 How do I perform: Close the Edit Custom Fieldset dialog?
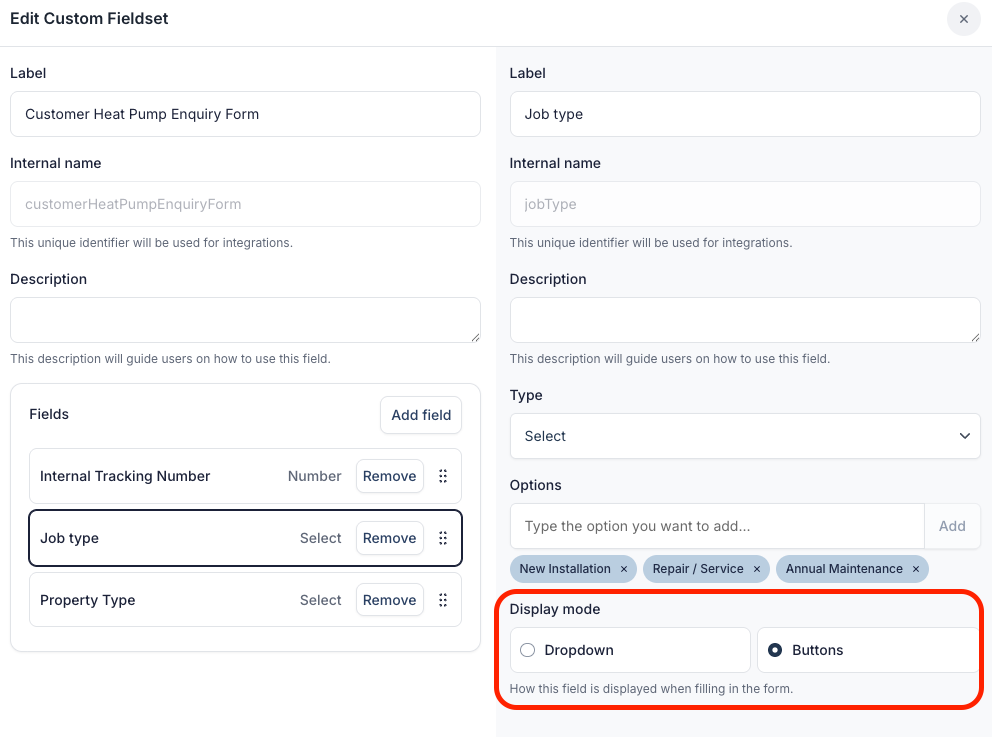(x=963, y=19)
